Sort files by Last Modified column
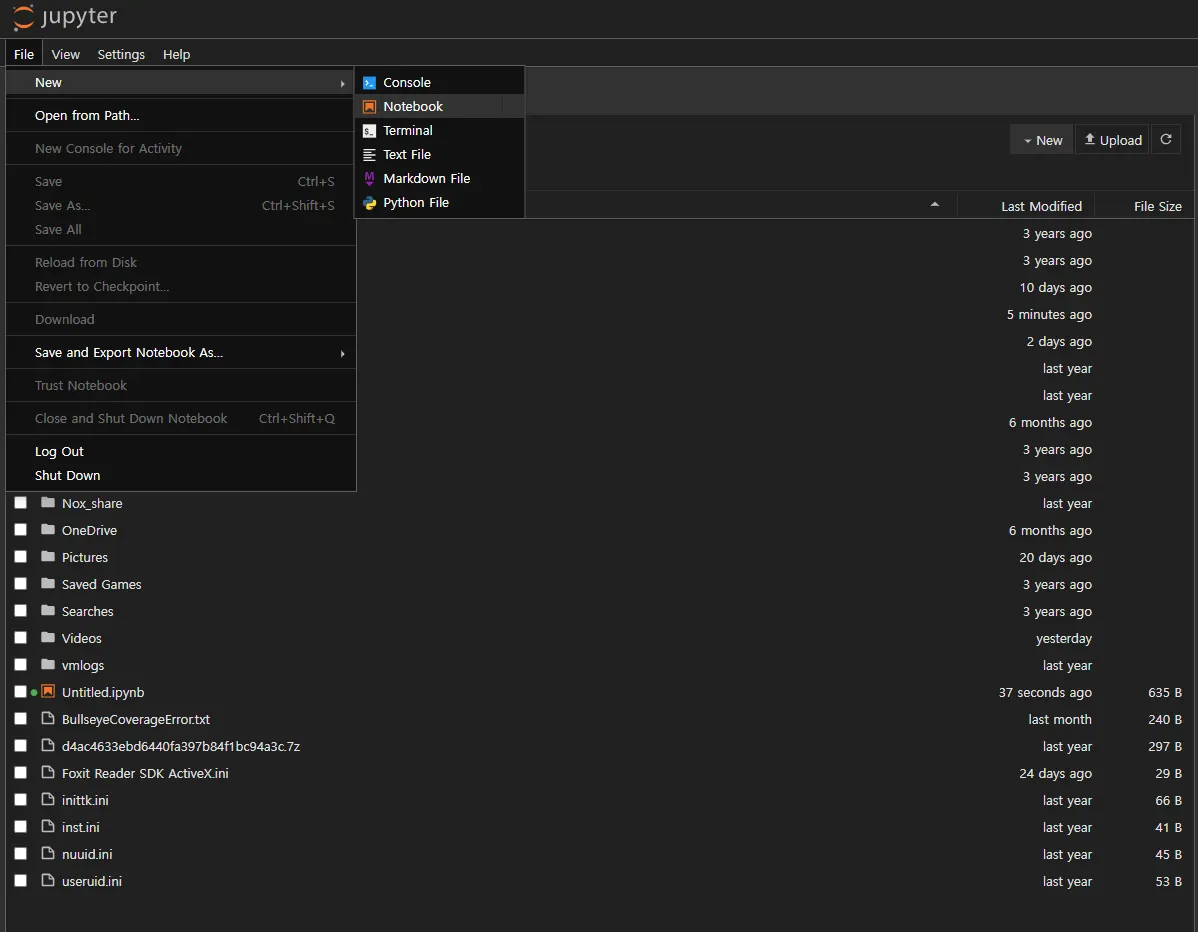 pyautogui.click(x=1041, y=206)
